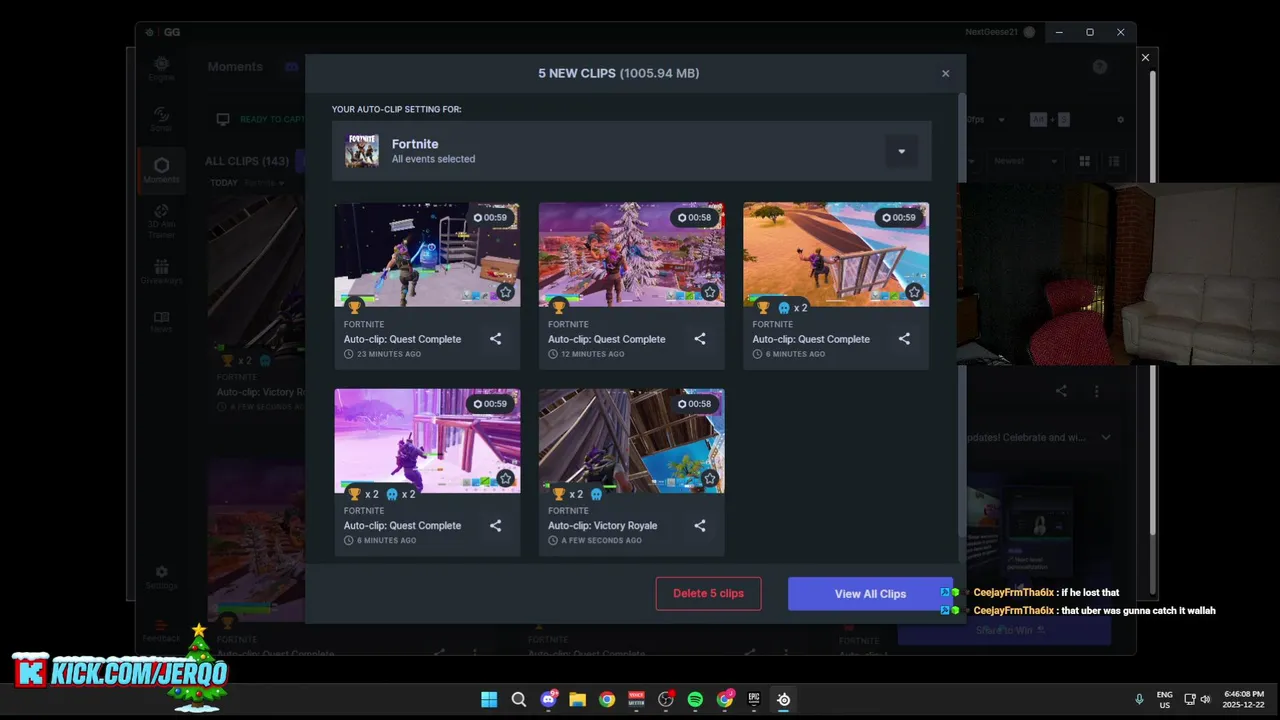Star the 00:59 clip with trophy and x2 ghost
1280x720 pixels.
pos(914,292)
